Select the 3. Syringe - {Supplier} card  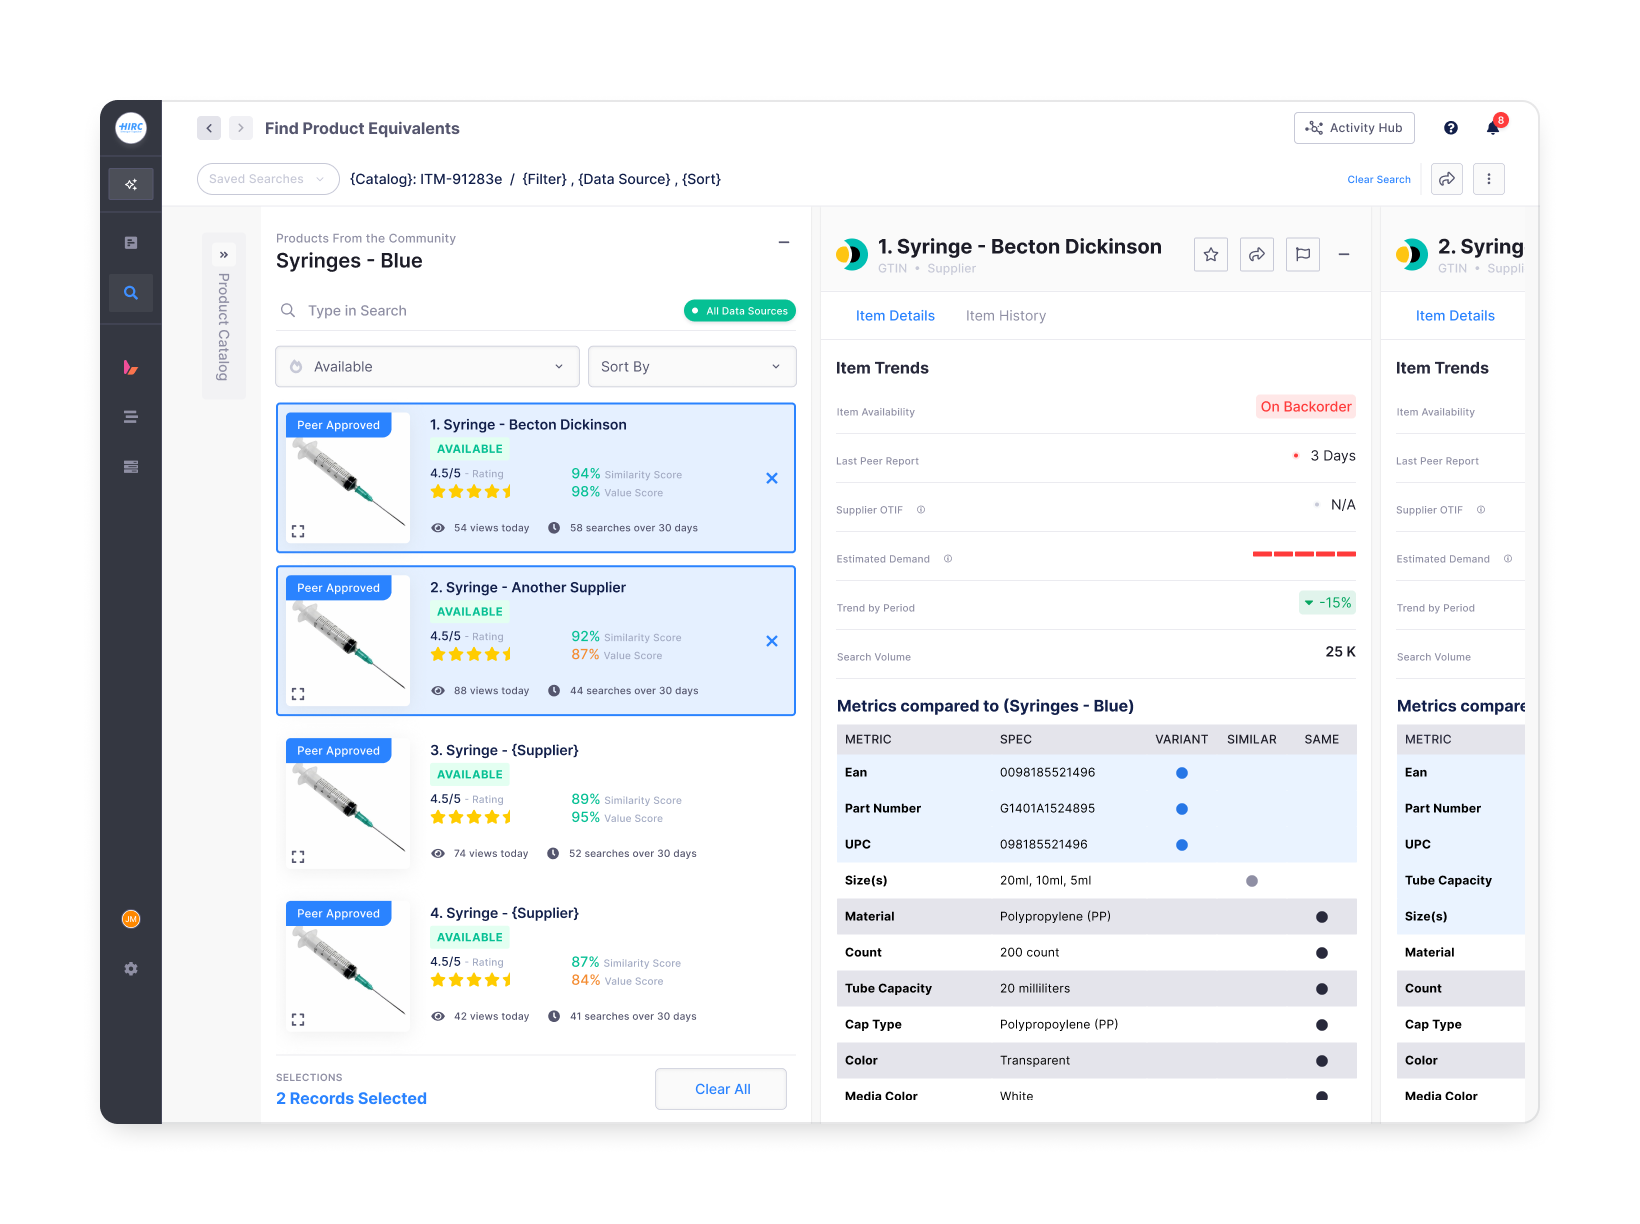[536, 804]
